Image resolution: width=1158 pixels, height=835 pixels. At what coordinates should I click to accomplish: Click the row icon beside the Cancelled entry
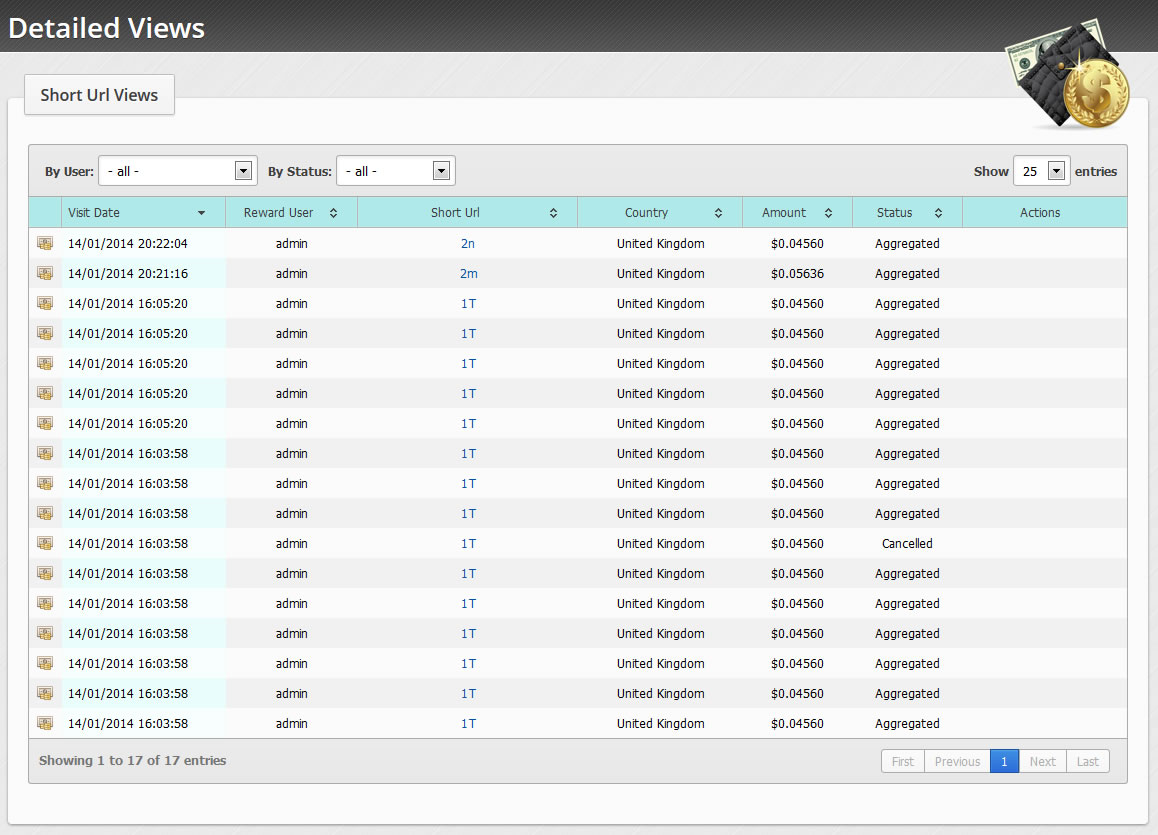(45, 543)
